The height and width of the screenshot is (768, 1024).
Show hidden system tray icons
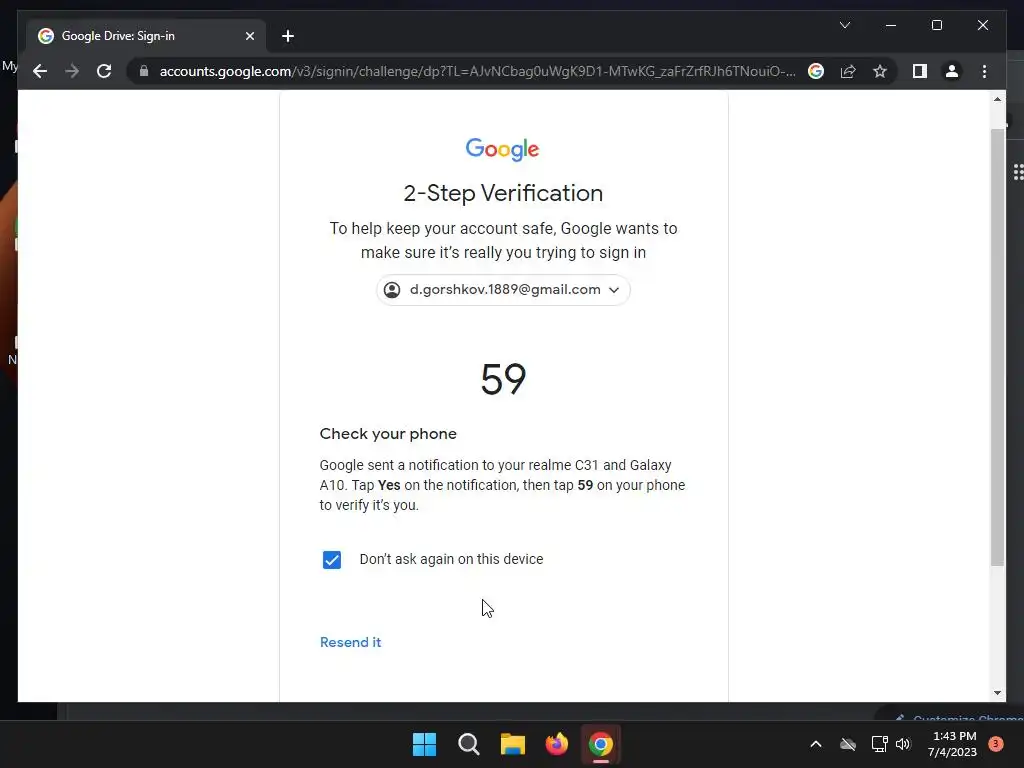pos(816,744)
